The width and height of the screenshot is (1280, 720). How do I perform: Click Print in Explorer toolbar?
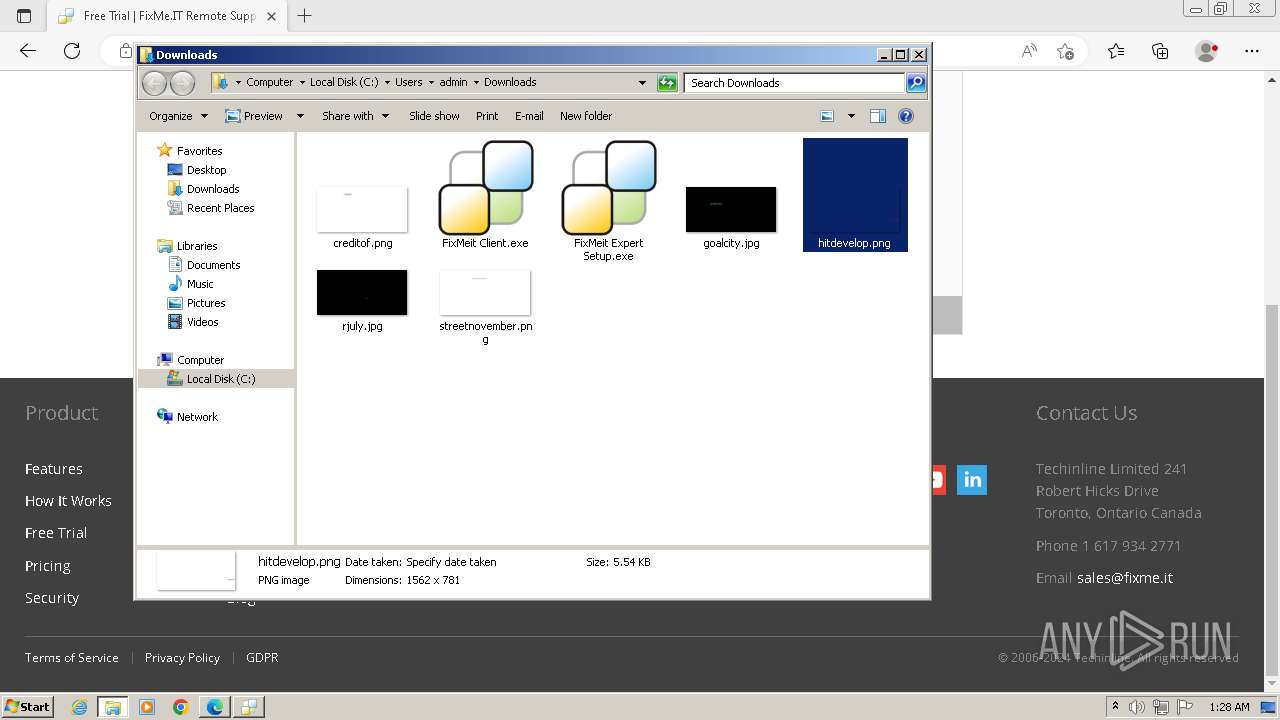coord(487,116)
